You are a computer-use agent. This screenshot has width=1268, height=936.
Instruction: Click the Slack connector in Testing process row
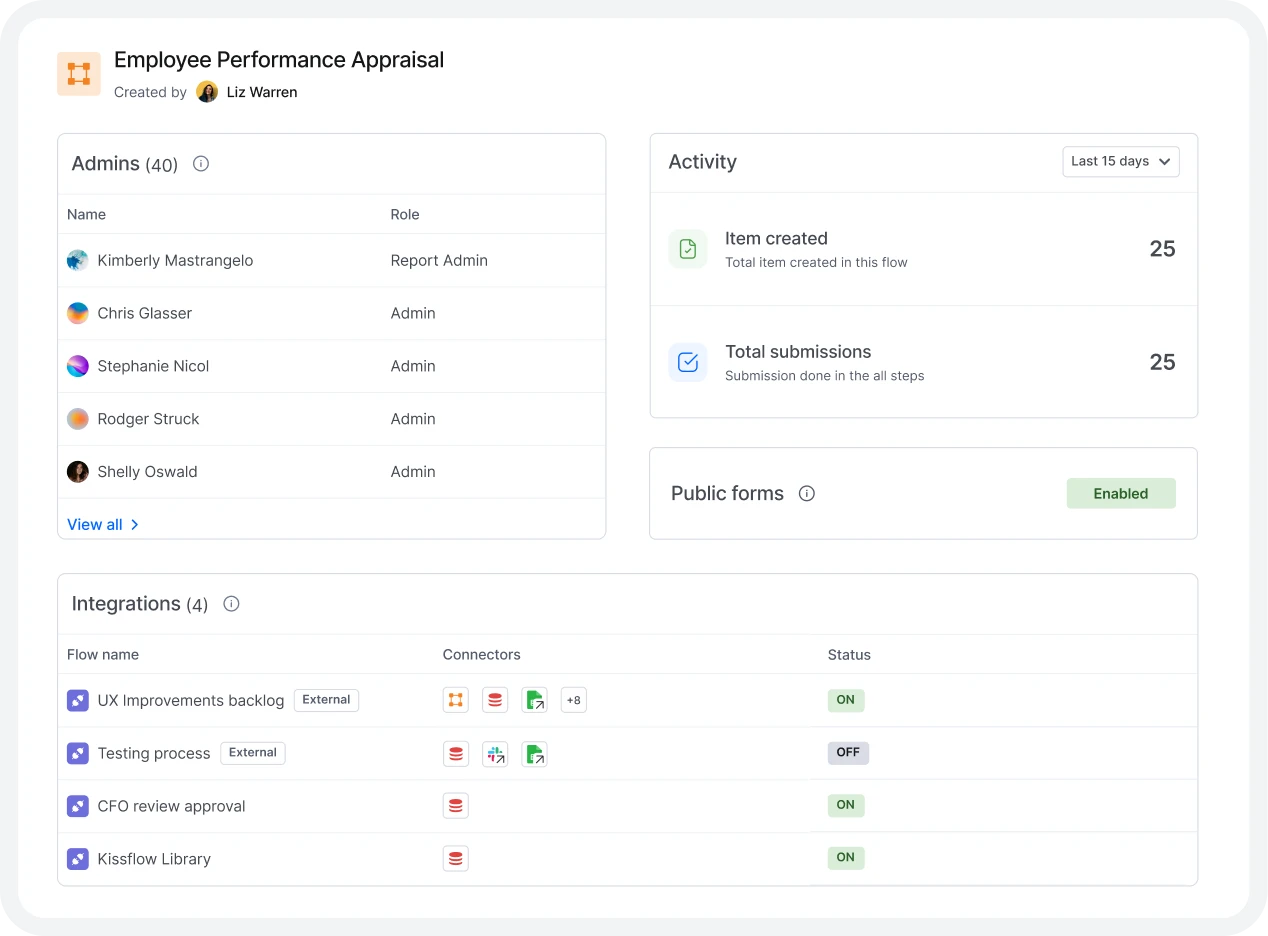pos(495,754)
